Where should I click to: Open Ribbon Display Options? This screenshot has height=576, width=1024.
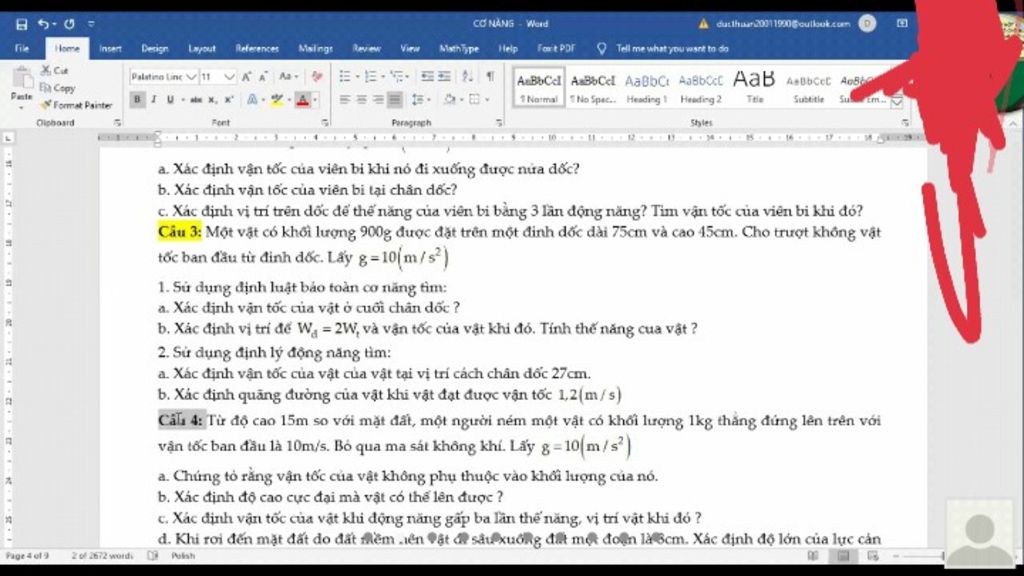pyautogui.click(x=902, y=24)
